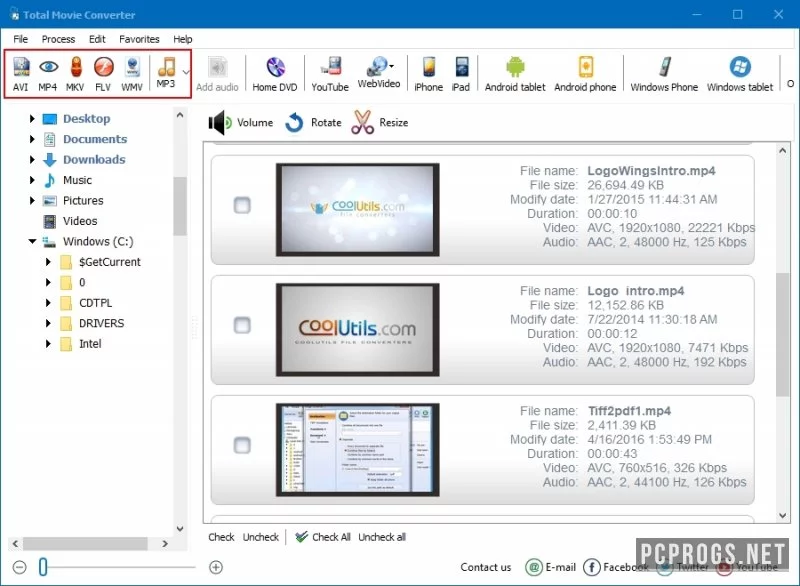This screenshot has height=586, width=800.
Task: Open the Tiff2pdf1.mp4 thumbnail preview
Action: point(358,450)
